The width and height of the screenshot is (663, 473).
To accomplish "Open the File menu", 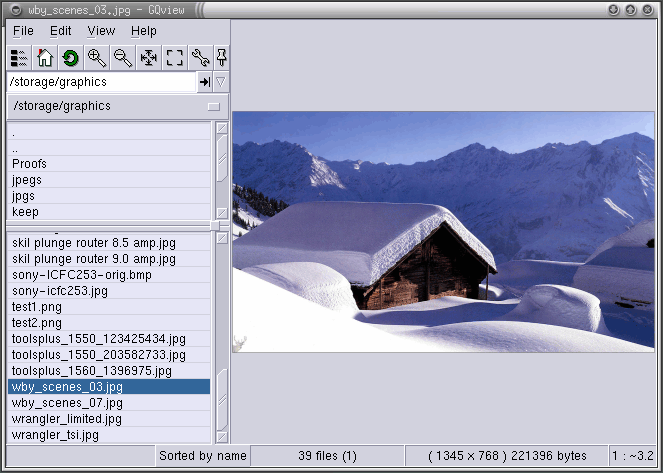I will point(23,31).
